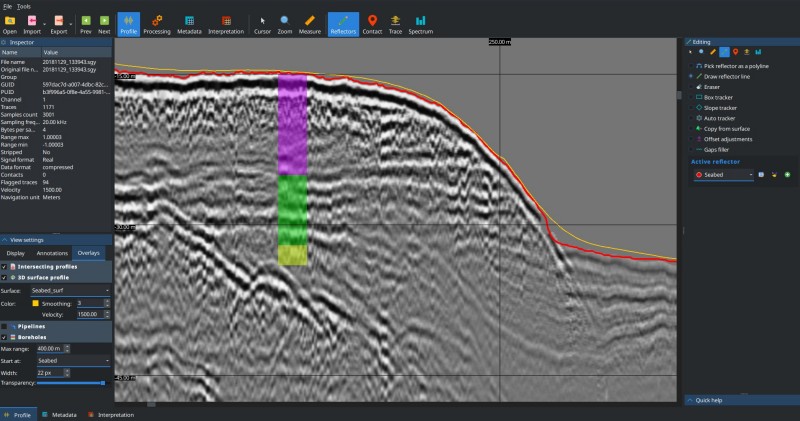Open the Export button dropdown arrow

(x=71, y=24)
